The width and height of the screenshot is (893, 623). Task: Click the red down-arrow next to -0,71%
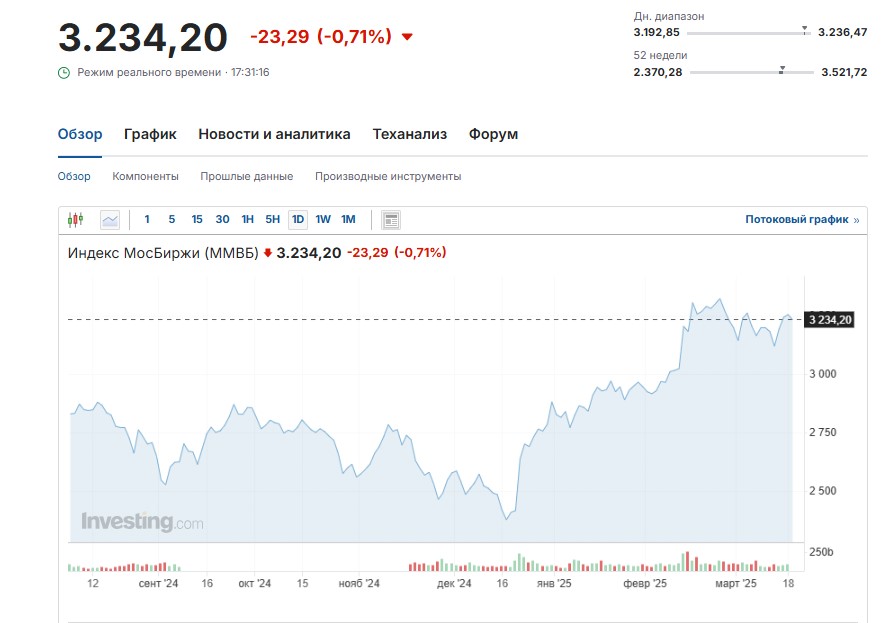coord(407,37)
